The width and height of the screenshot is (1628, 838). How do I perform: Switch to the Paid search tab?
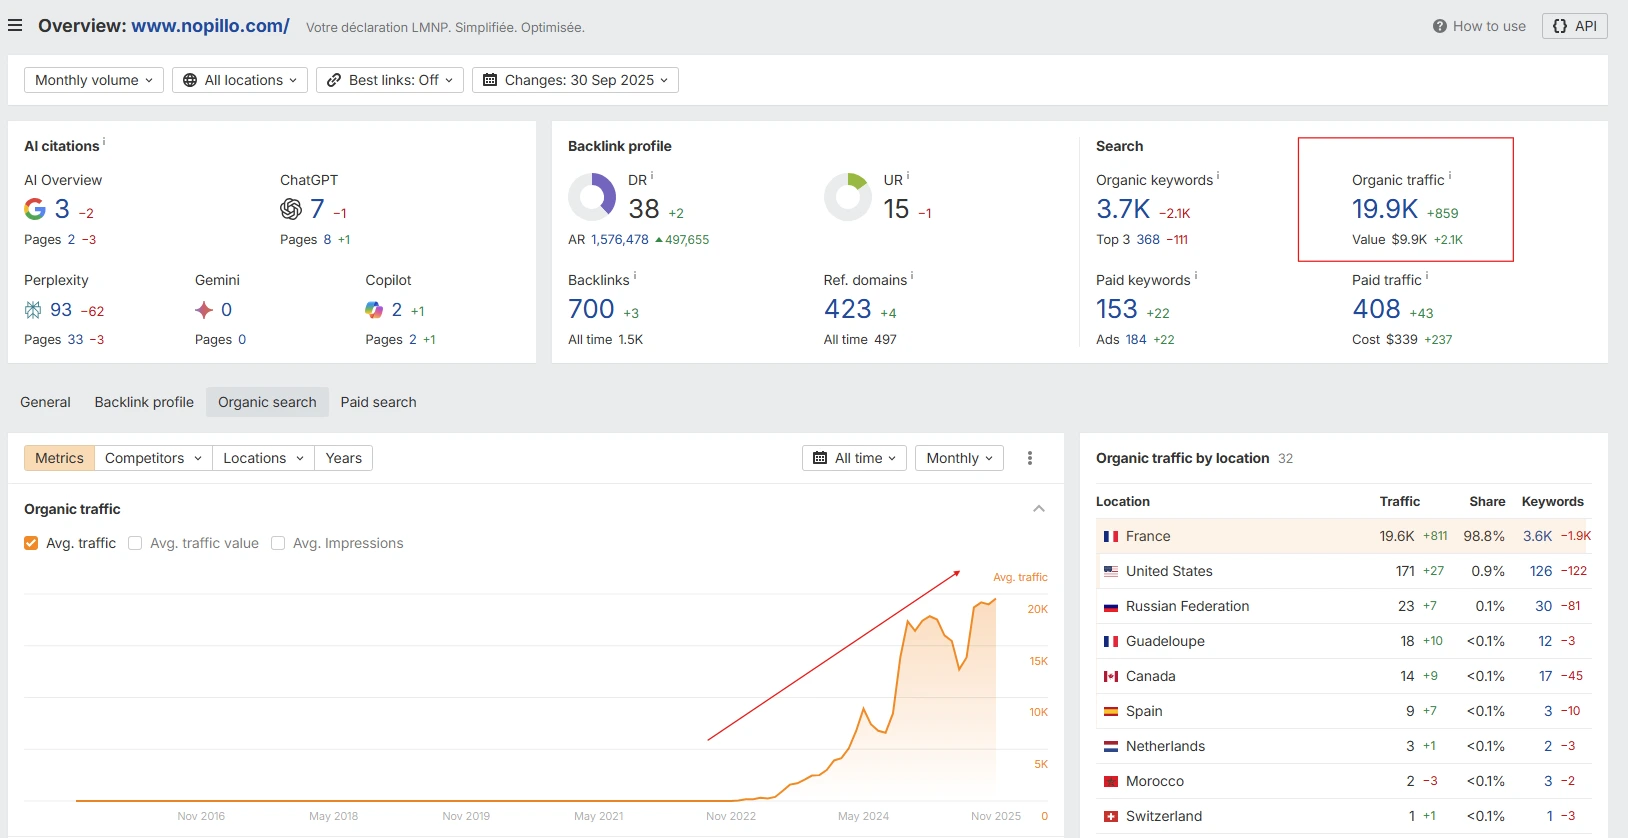[378, 402]
